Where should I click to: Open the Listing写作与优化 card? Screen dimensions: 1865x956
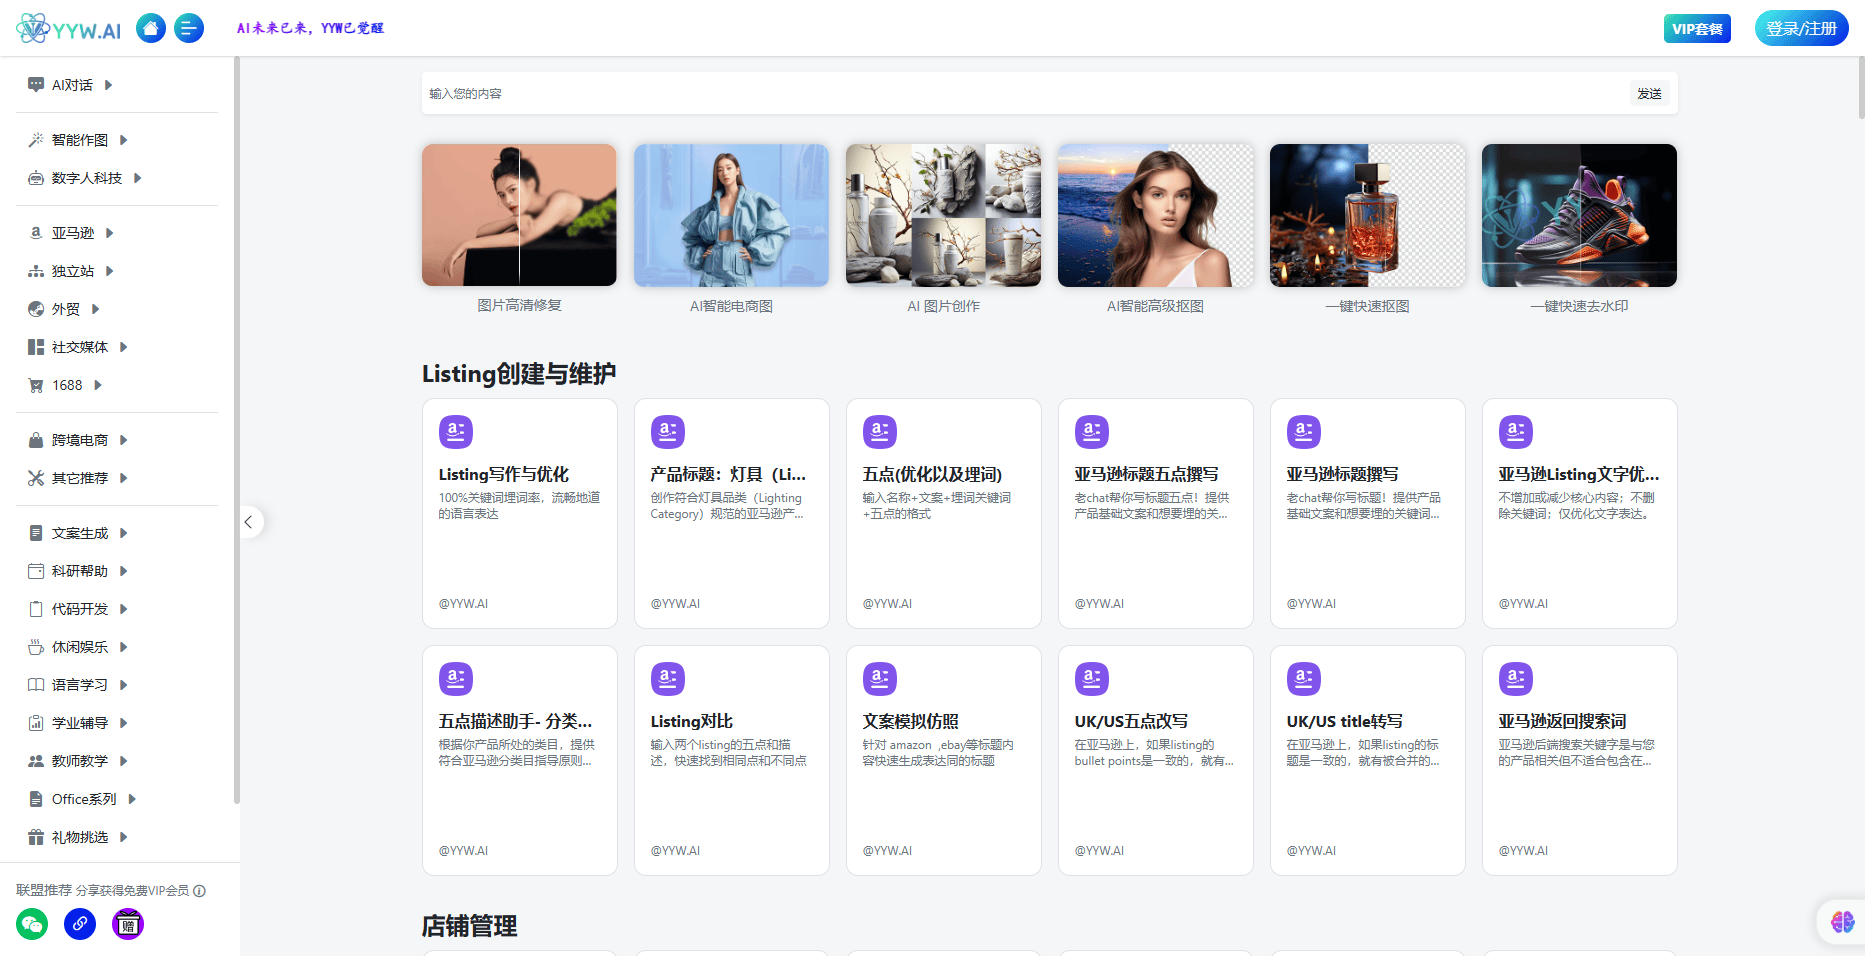[x=519, y=513]
